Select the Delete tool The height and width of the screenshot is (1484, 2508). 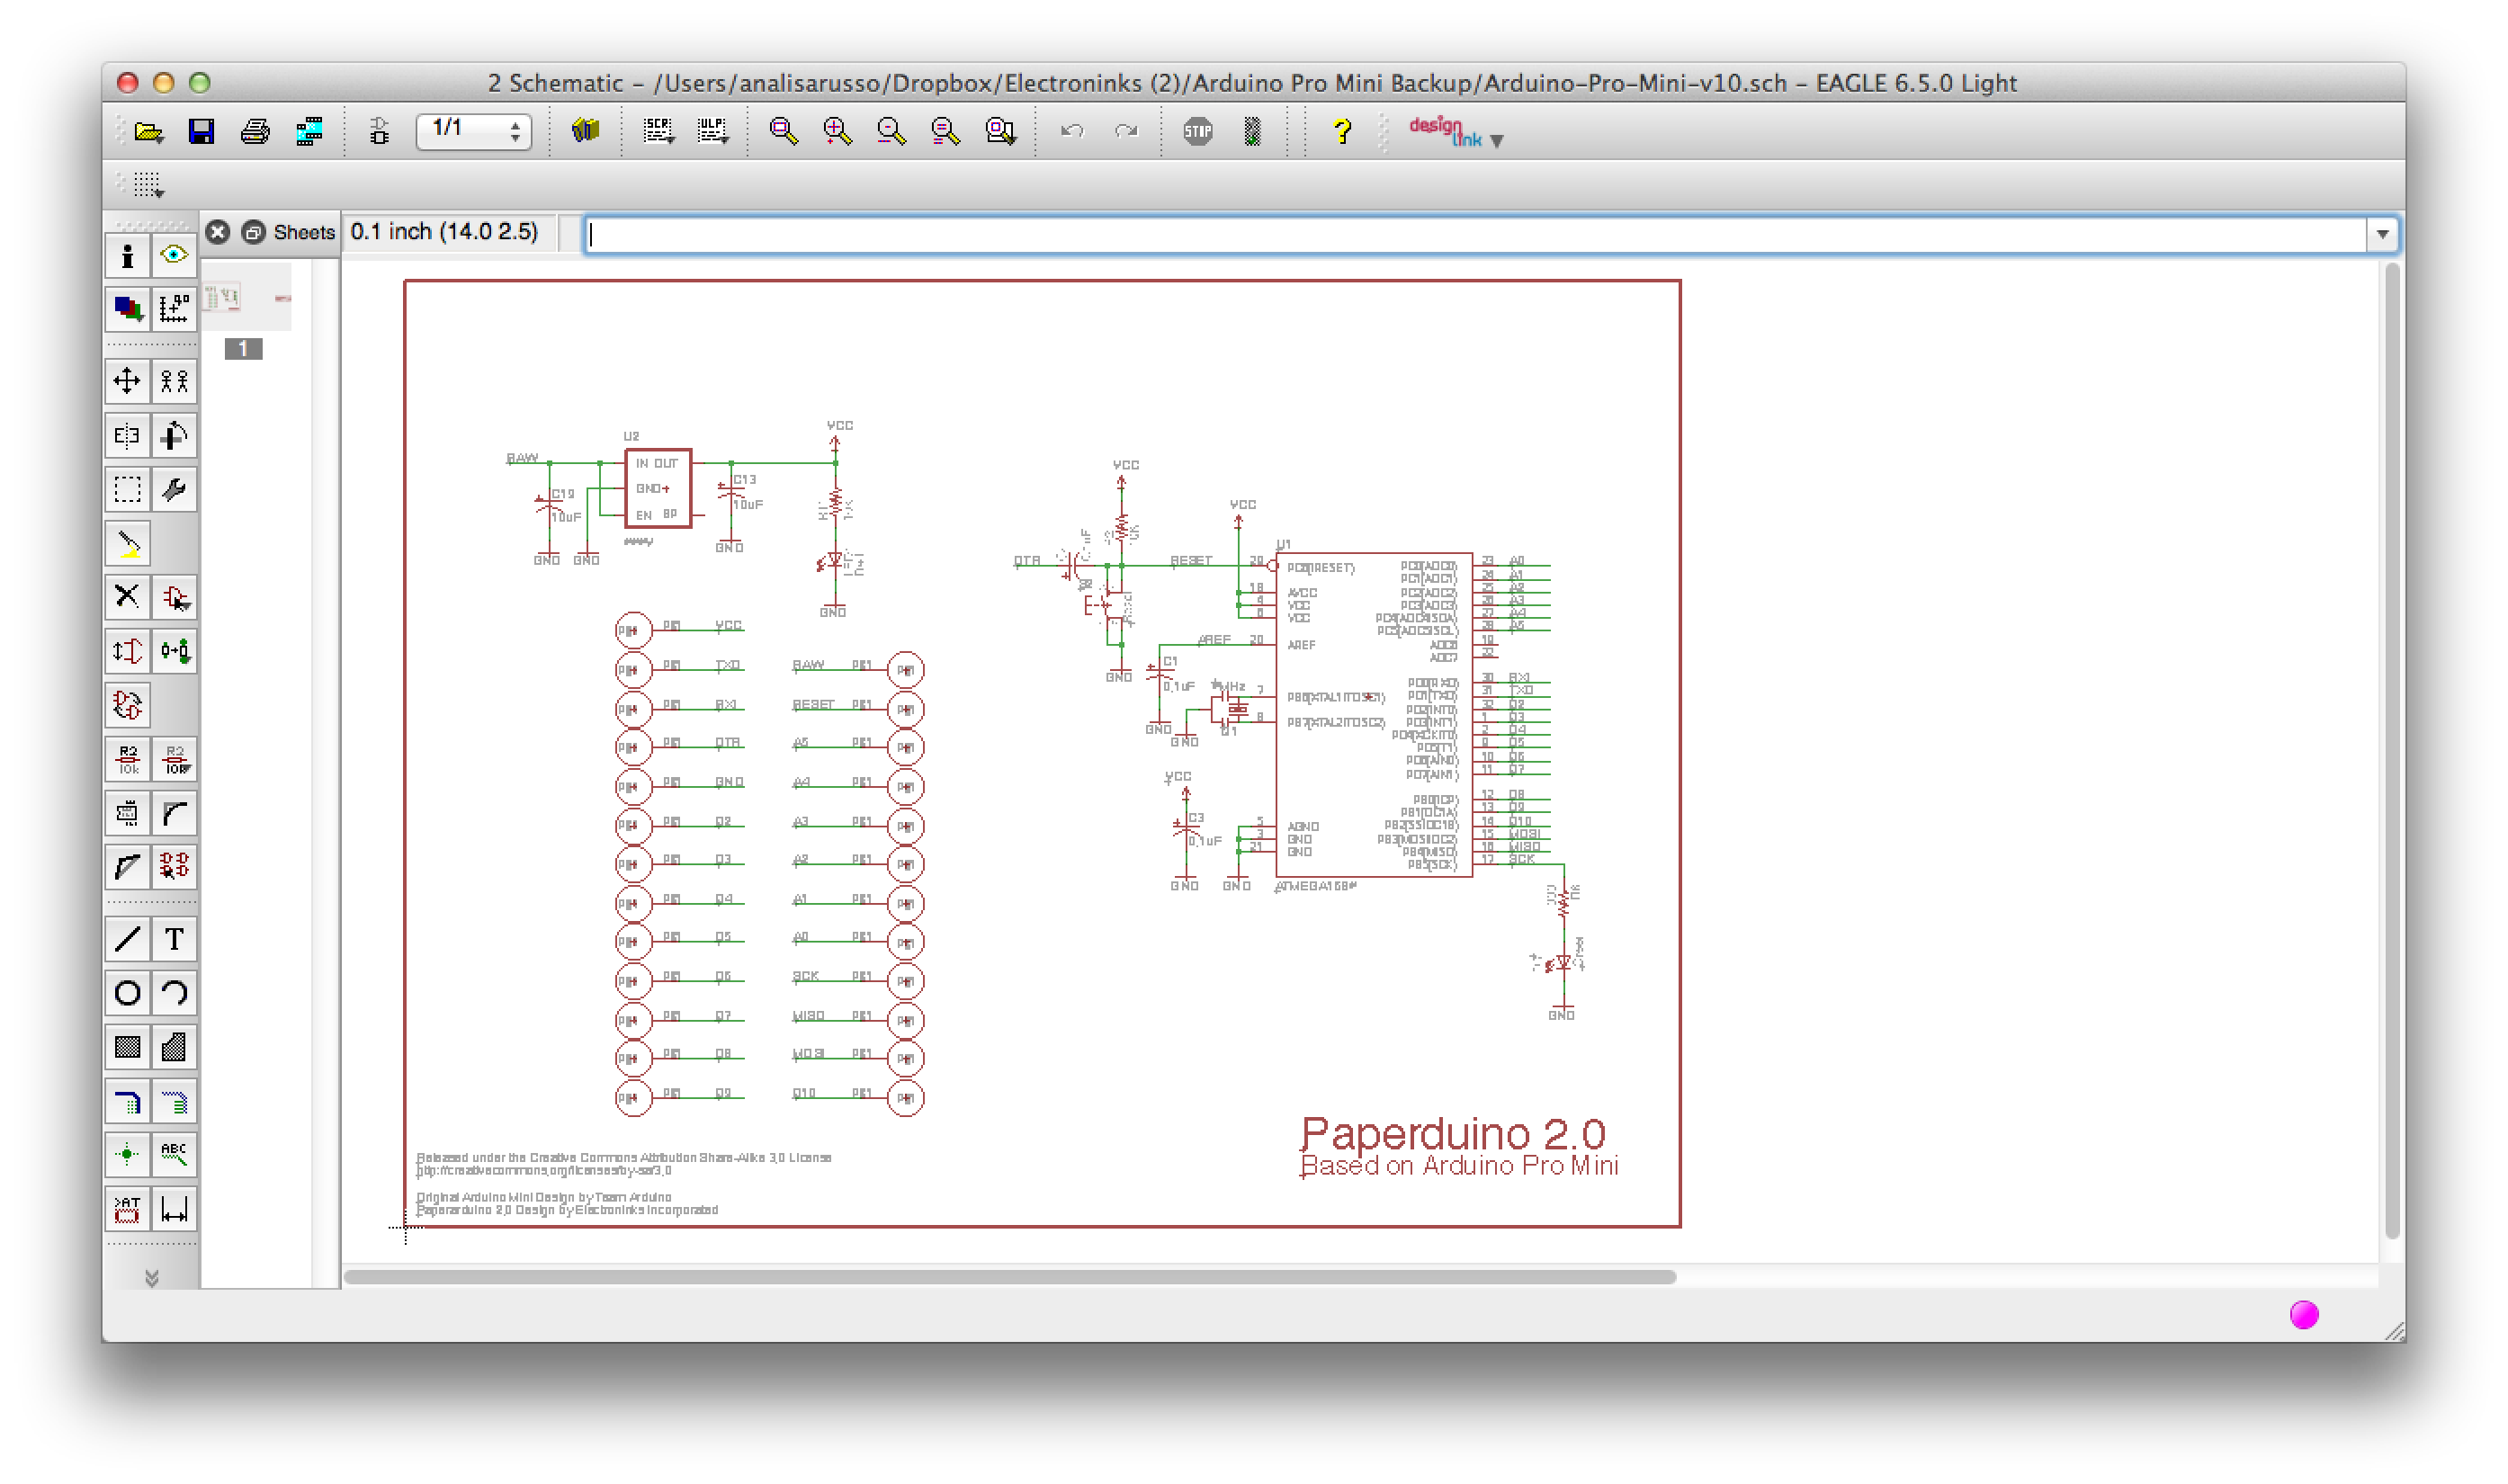point(127,597)
